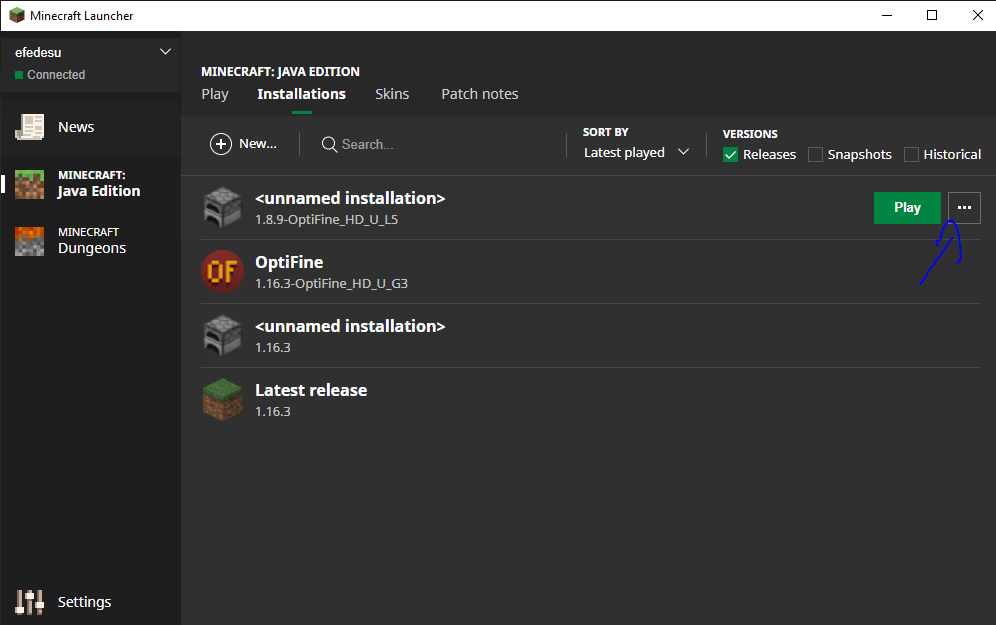Click grass block icon of Latest release
The width and height of the screenshot is (996, 625).
(222, 400)
